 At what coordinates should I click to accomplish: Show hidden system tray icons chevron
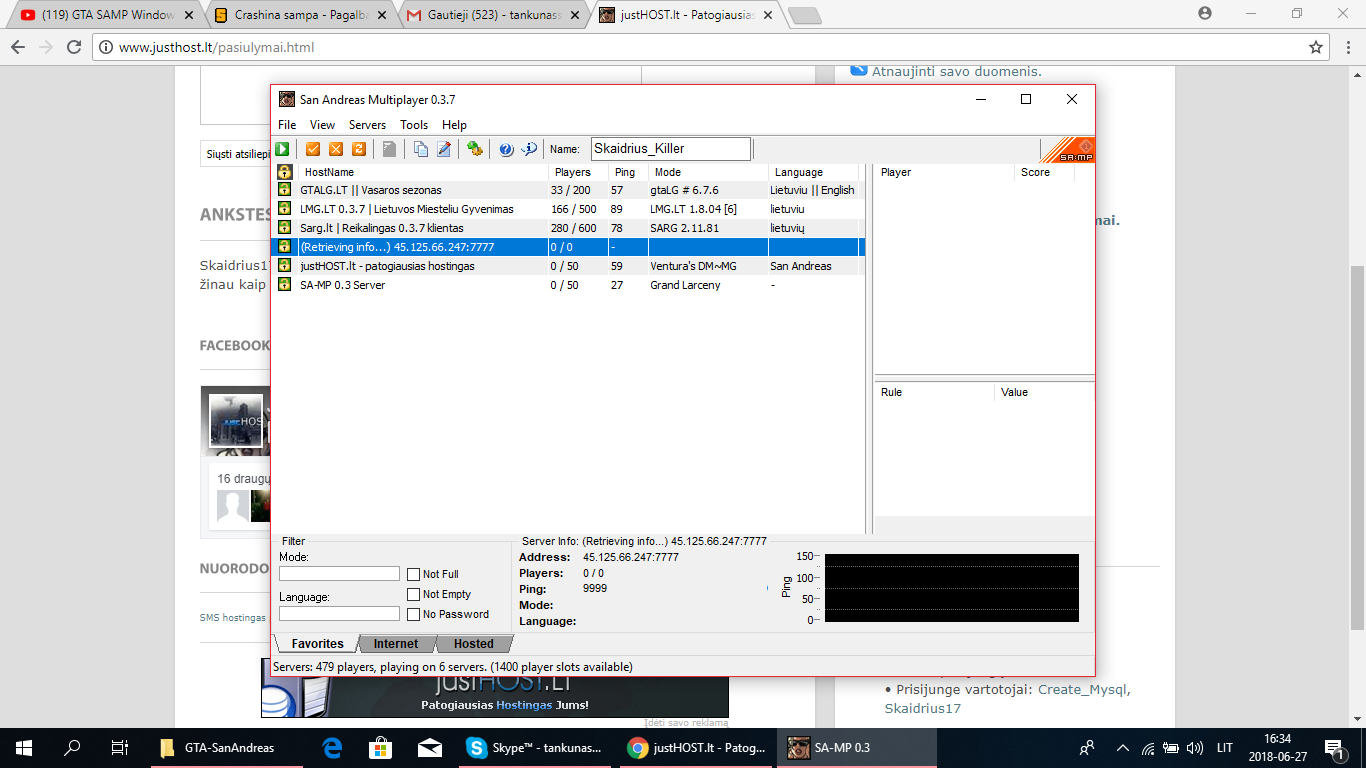point(1122,747)
